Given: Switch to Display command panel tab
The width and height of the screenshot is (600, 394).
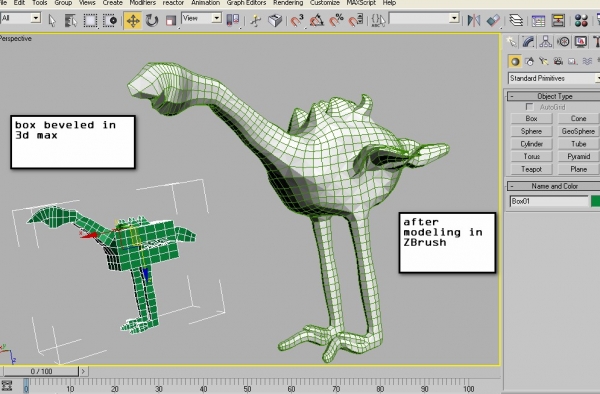Looking at the screenshot, I should (x=581, y=42).
